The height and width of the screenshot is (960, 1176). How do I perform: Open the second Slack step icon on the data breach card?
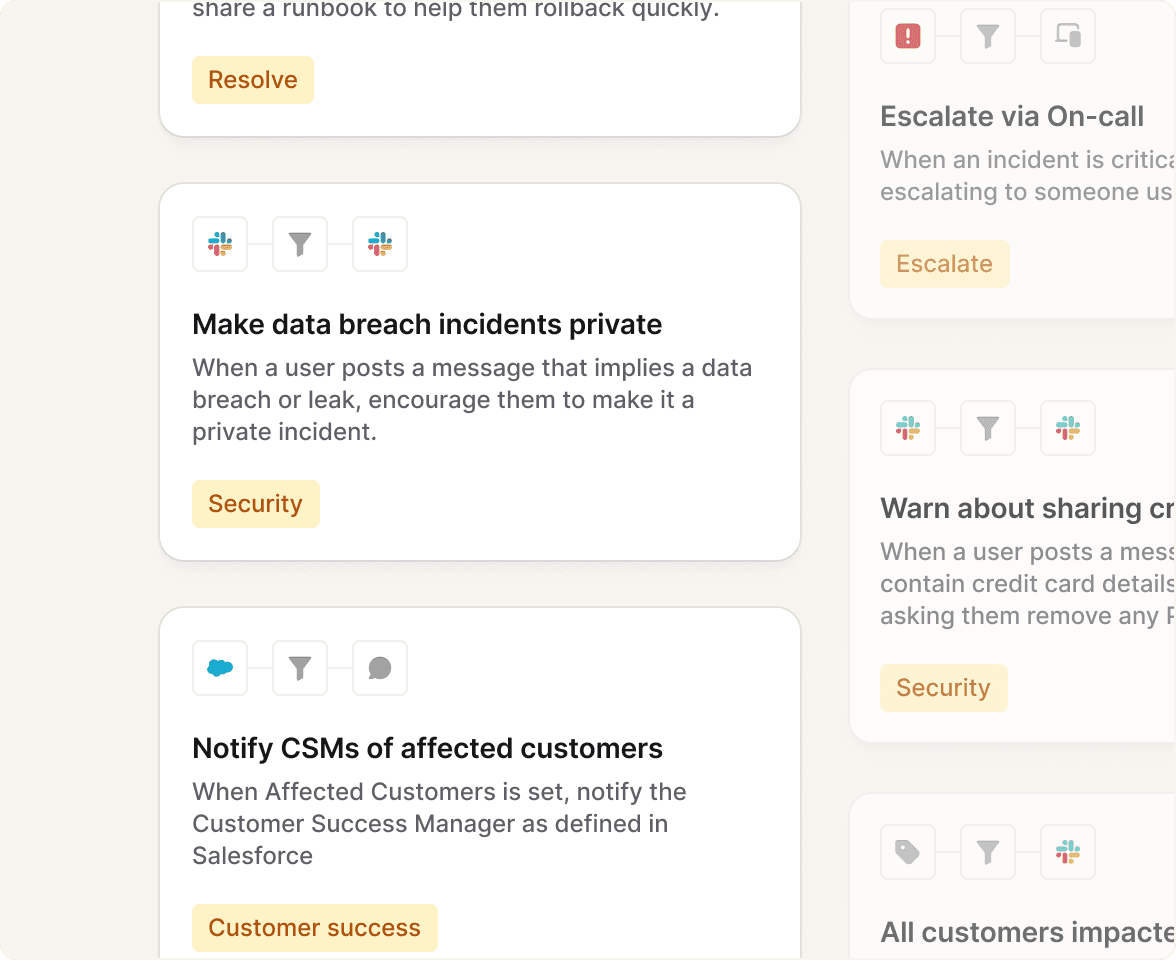point(379,243)
